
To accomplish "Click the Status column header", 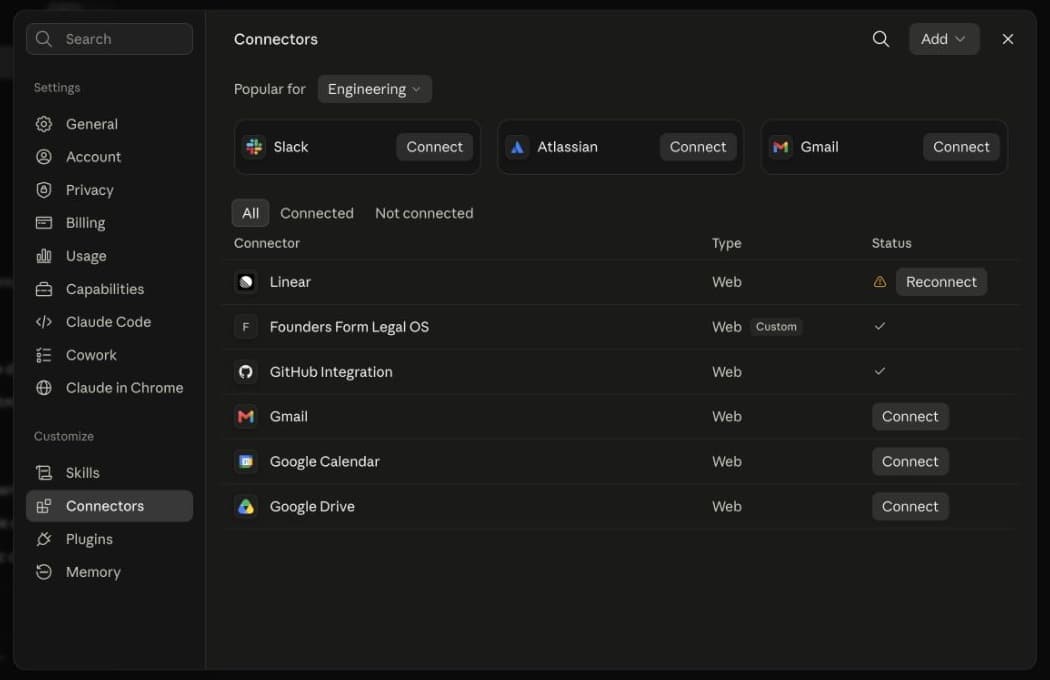I will tap(891, 243).
